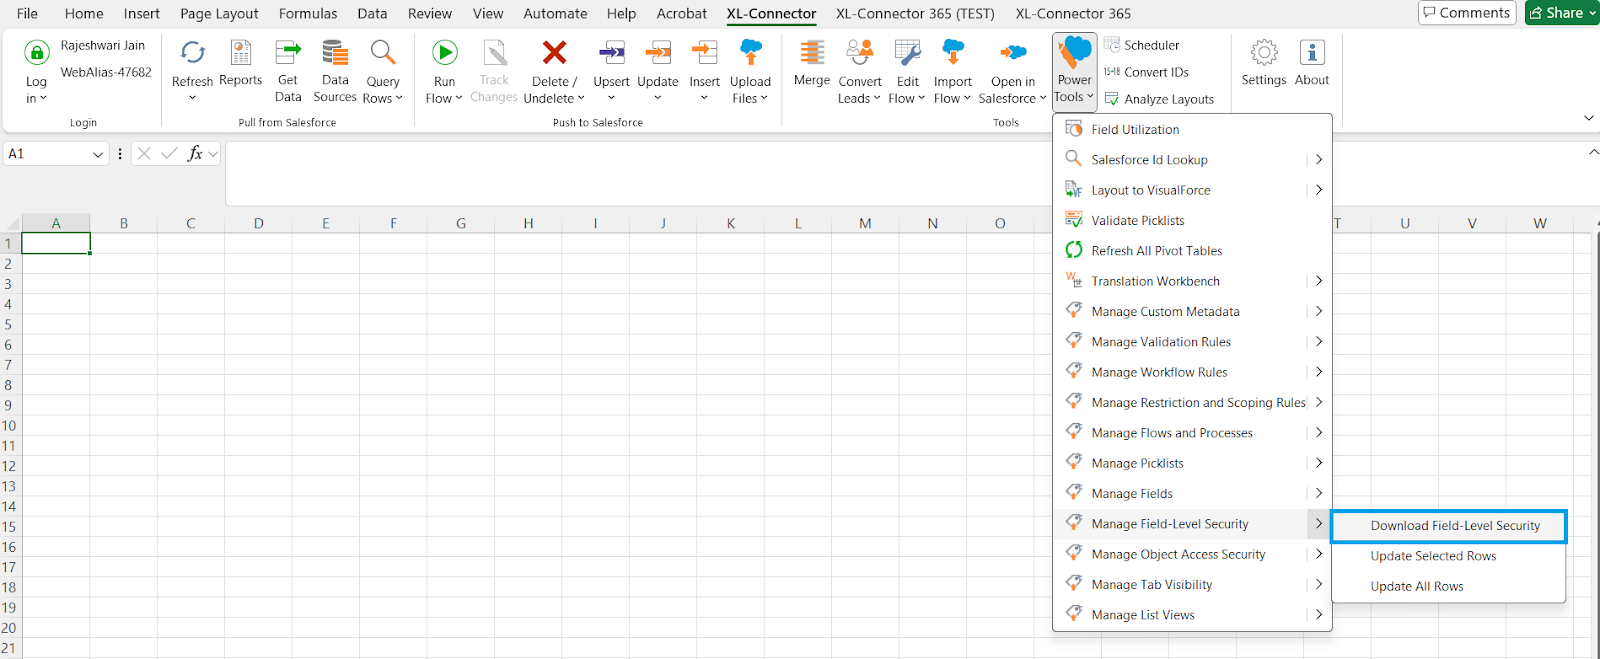Image resolution: width=1600 pixels, height=659 pixels.
Task: Click the Power Tools button
Action: (1075, 71)
